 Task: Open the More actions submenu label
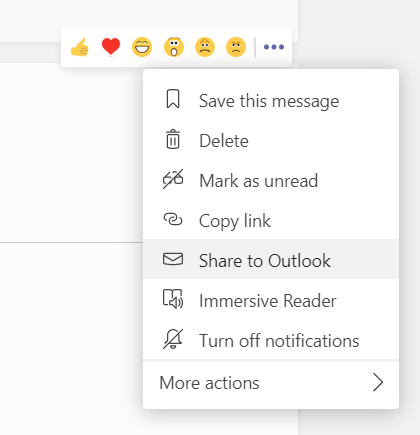click(209, 383)
